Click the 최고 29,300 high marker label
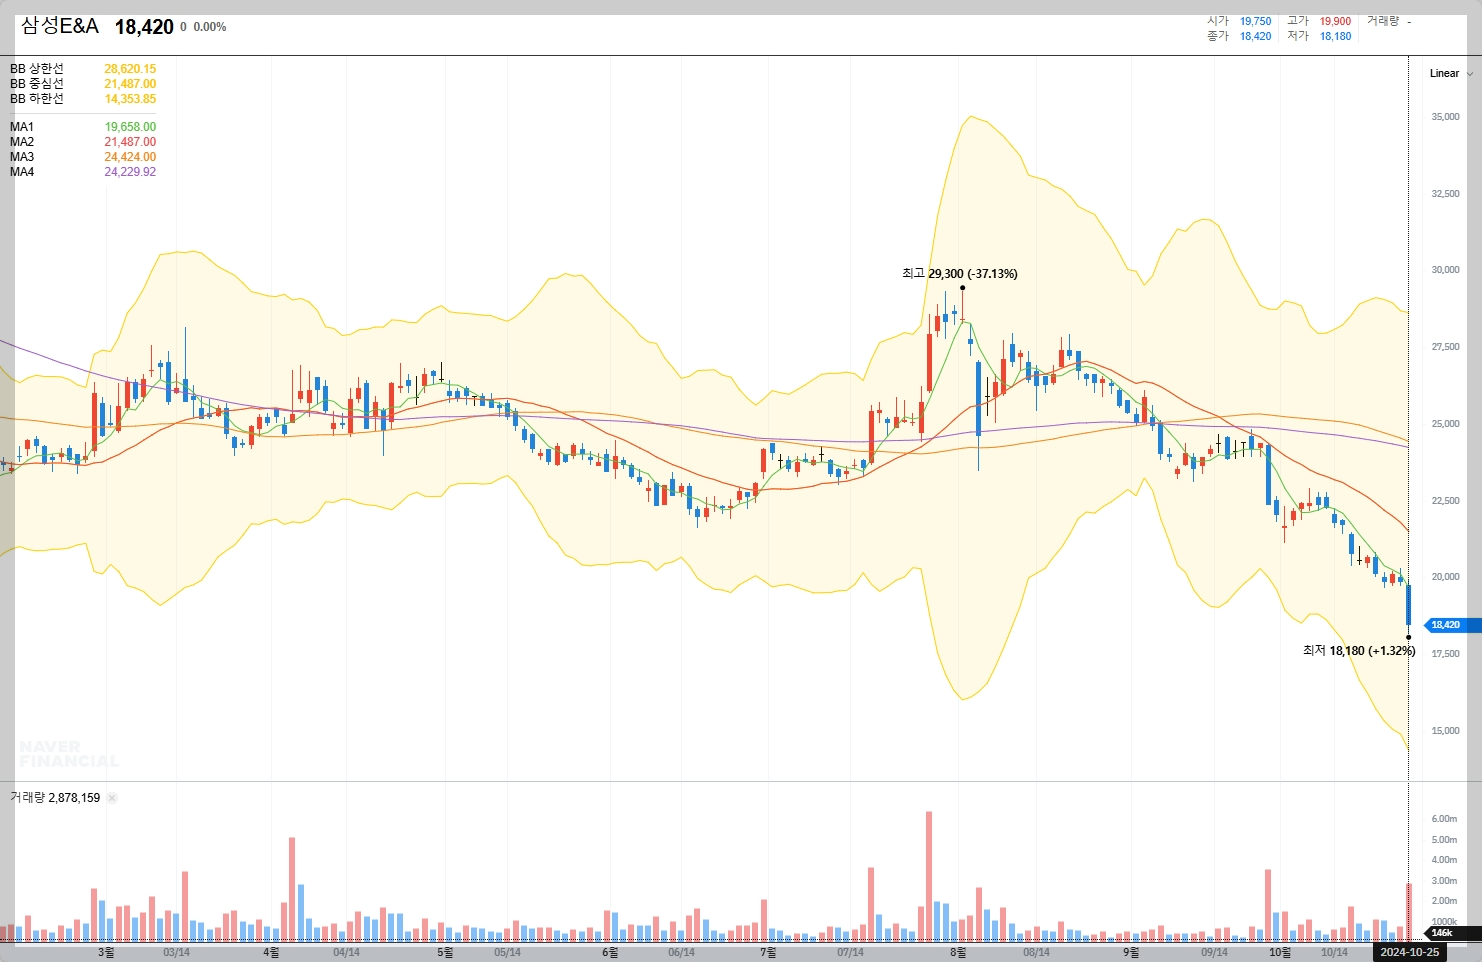The image size is (1482, 962). pyautogui.click(x=960, y=273)
